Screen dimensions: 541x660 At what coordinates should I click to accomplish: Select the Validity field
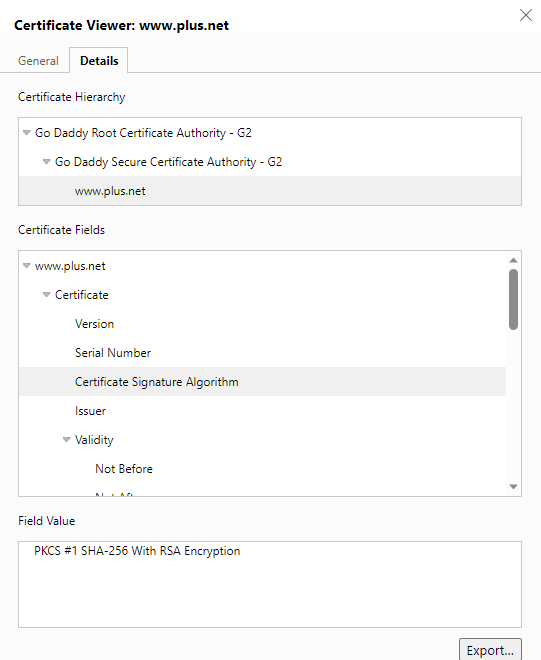[262, 439]
